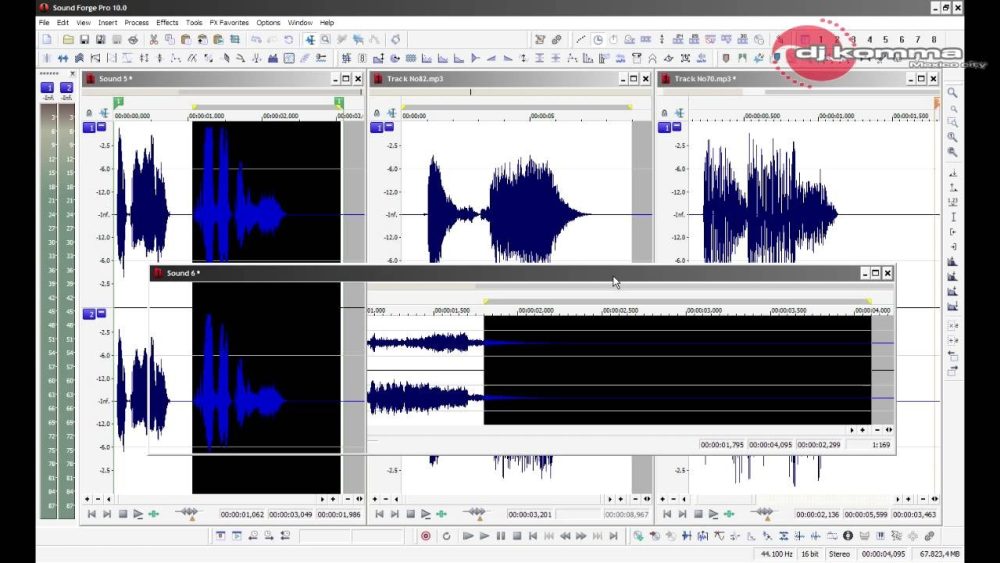Click the Paste icon in toolbar
Image resolution: width=1000 pixels, height=563 pixels.
(x=186, y=40)
